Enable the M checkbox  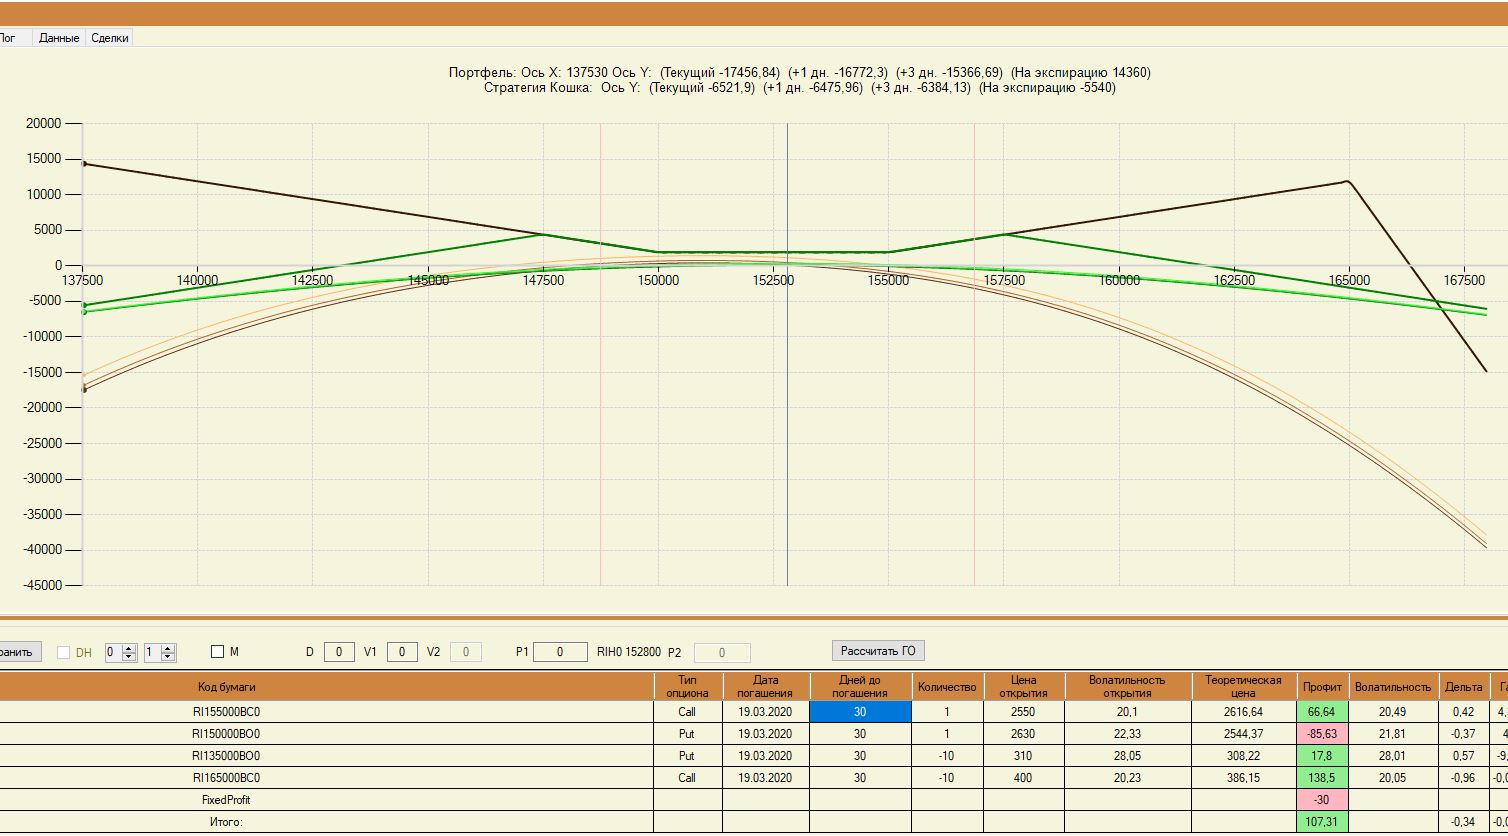pyautogui.click(x=217, y=652)
